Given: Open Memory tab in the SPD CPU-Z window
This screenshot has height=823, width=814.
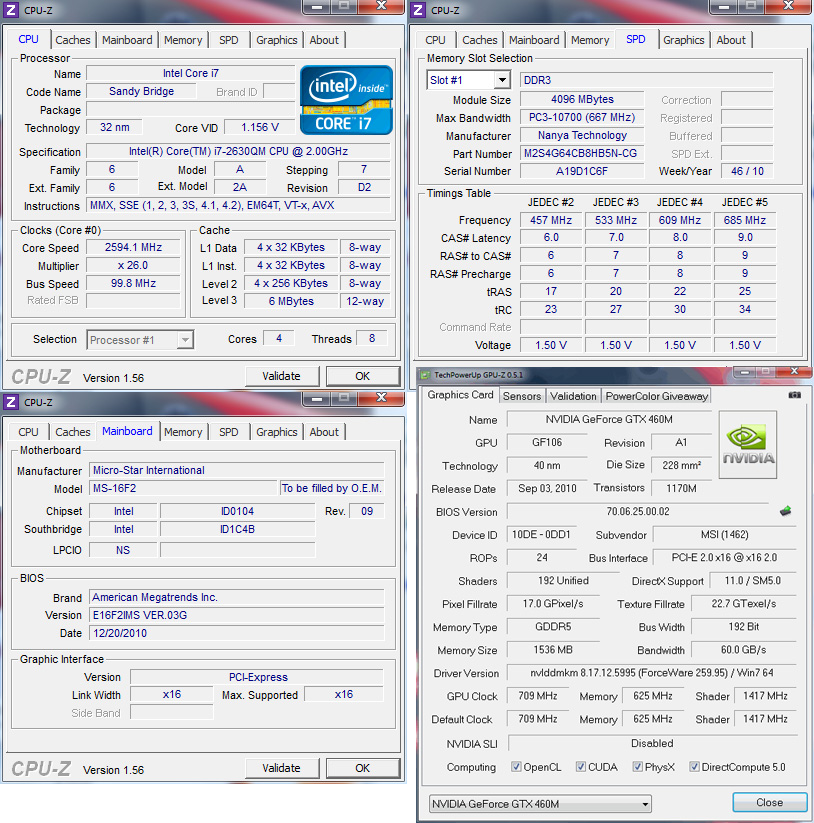Looking at the screenshot, I should coord(590,40).
